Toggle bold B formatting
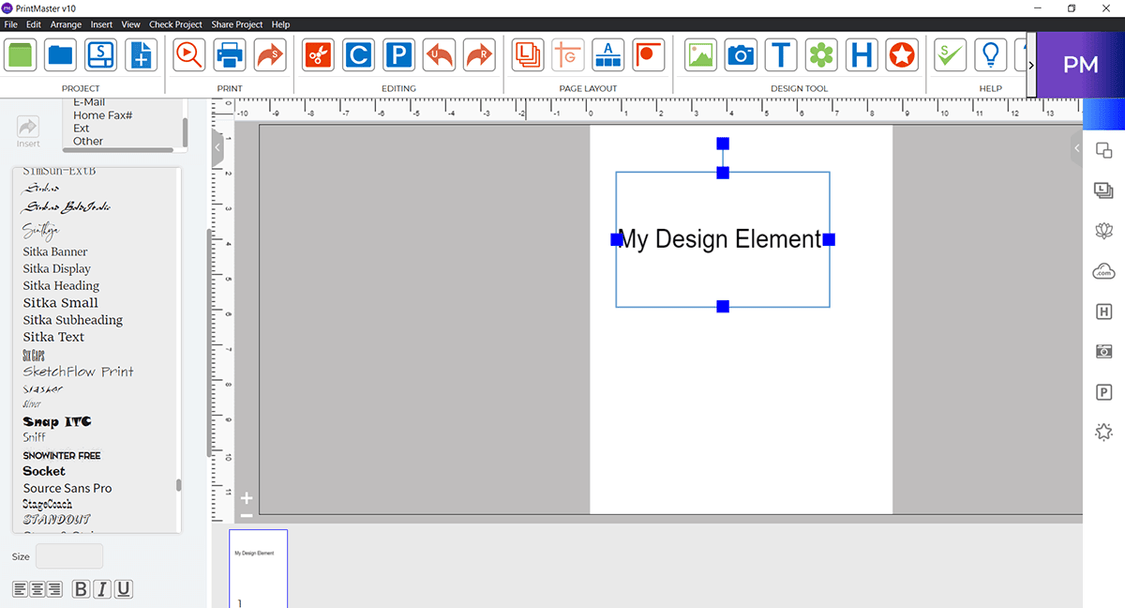 81,589
